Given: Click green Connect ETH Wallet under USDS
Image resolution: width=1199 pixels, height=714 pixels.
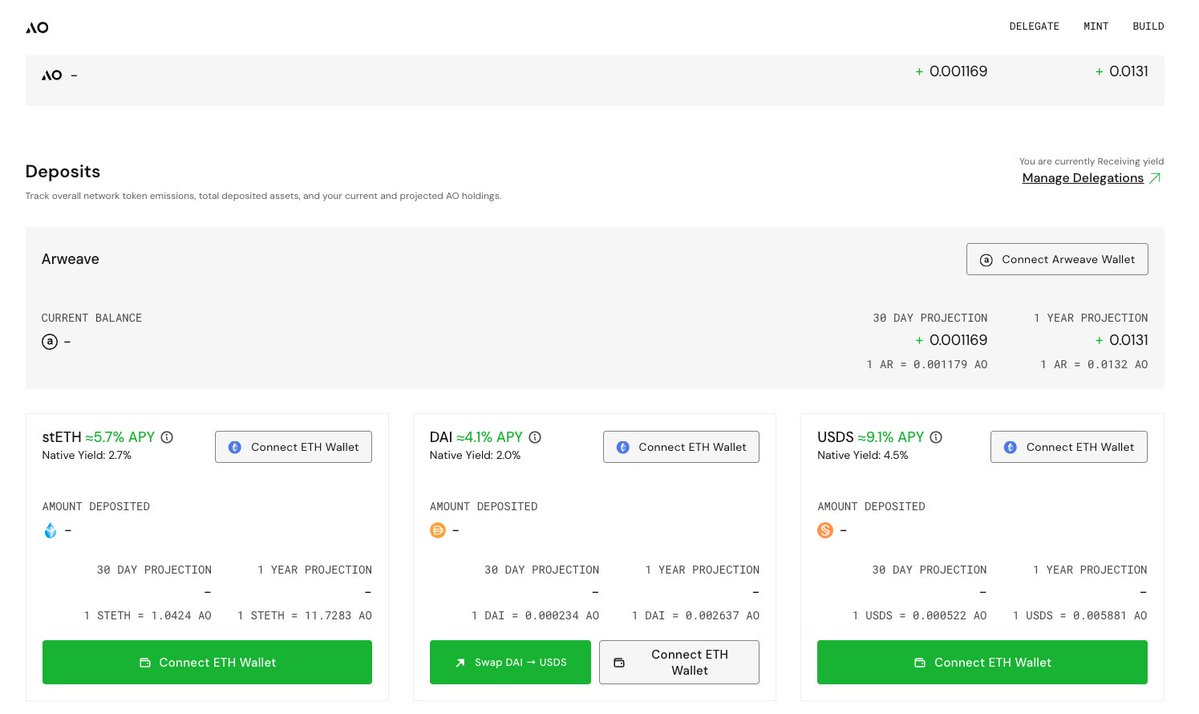Looking at the screenshot, I should click(x=982, y=662).
